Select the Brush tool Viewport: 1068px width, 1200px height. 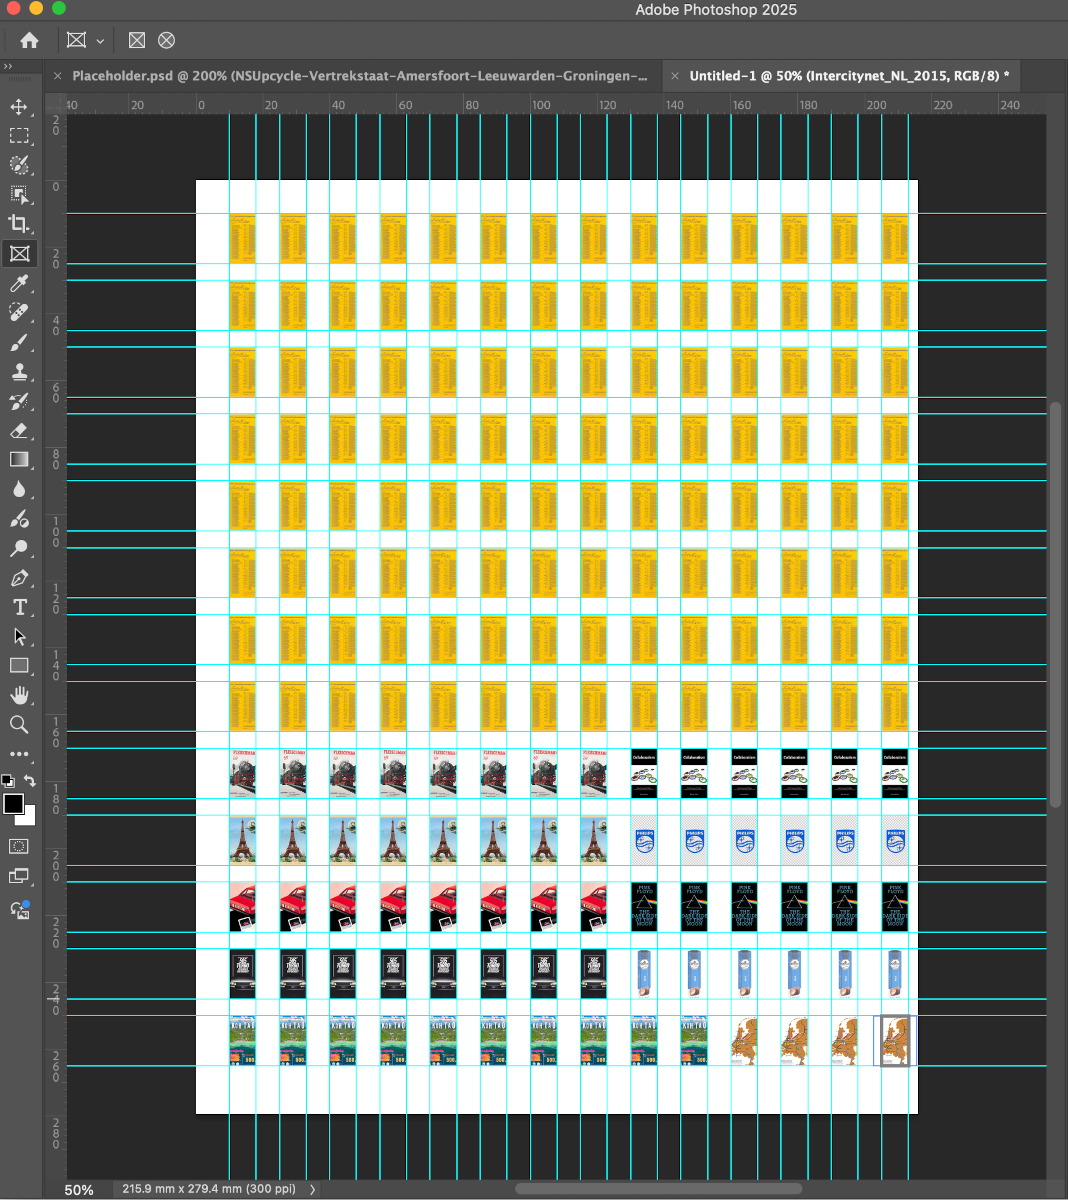(x=19, y=343)
